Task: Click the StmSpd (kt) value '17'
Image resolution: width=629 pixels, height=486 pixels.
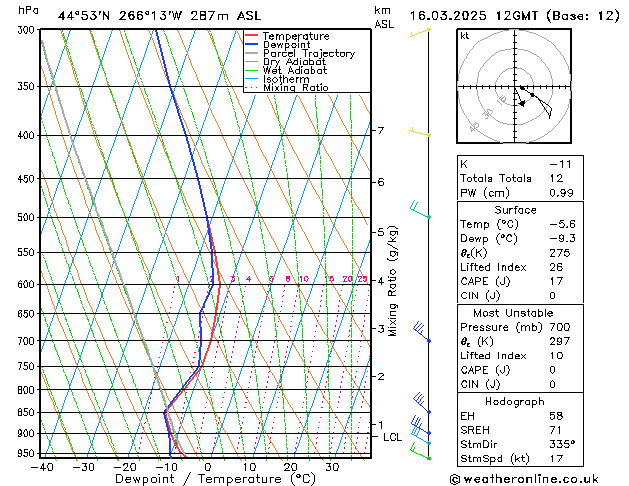Action: pos(556,458)
